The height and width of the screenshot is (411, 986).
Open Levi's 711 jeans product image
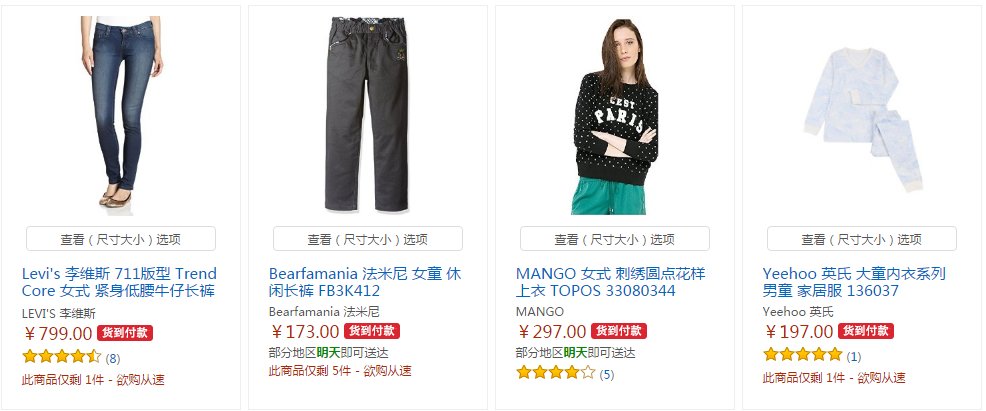click(121, 112)
